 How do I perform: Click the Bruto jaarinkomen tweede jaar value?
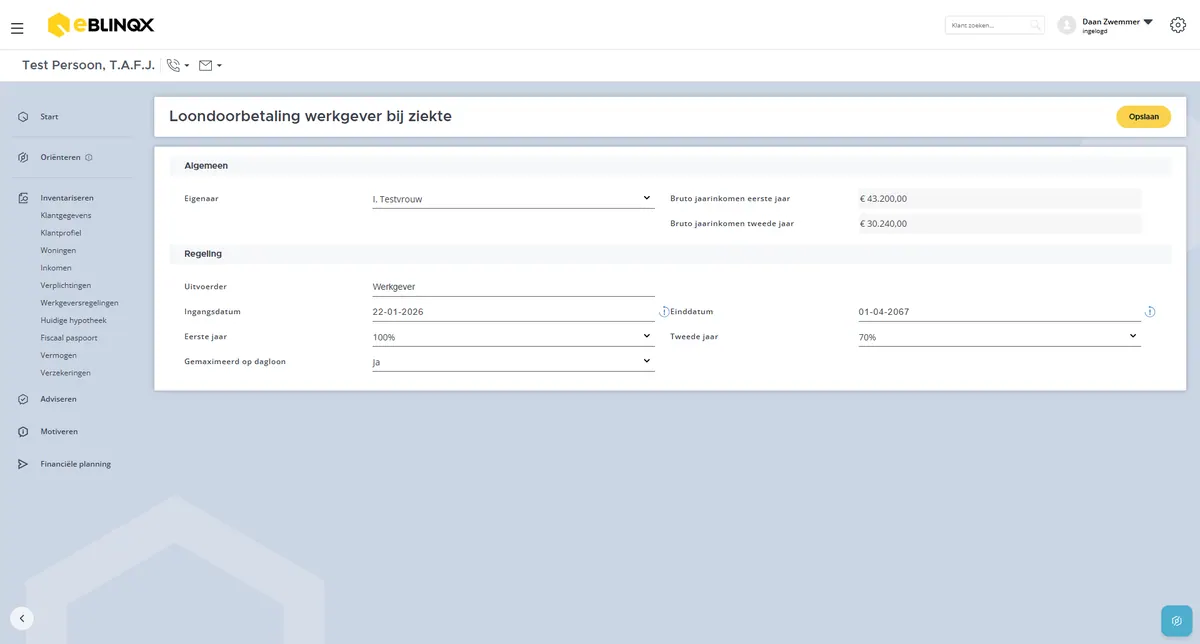[x=999, y=224]
